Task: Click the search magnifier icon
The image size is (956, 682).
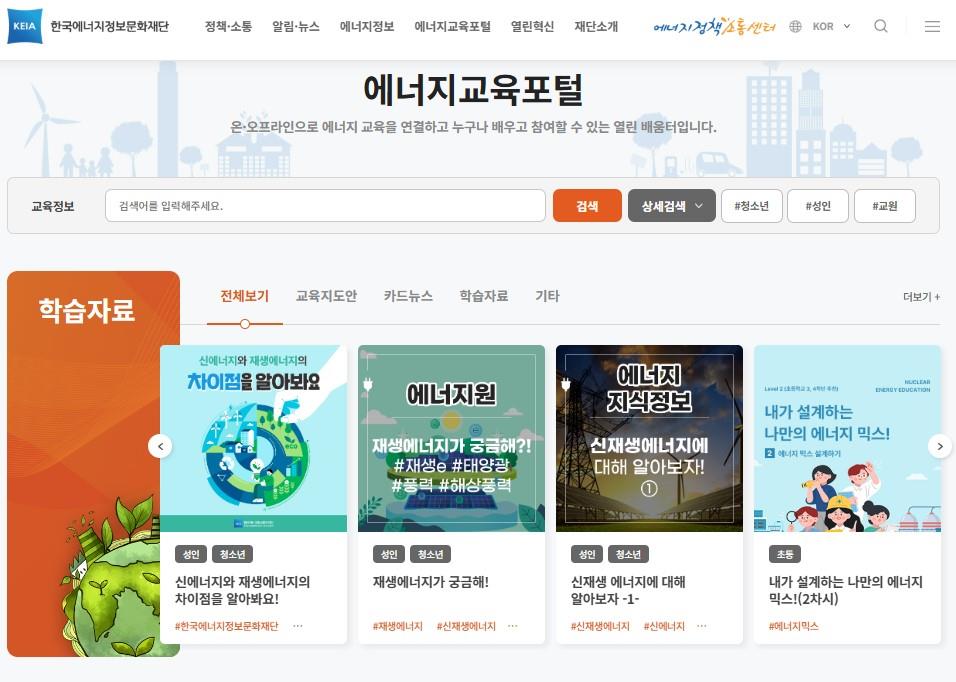Action: point(879,27)
